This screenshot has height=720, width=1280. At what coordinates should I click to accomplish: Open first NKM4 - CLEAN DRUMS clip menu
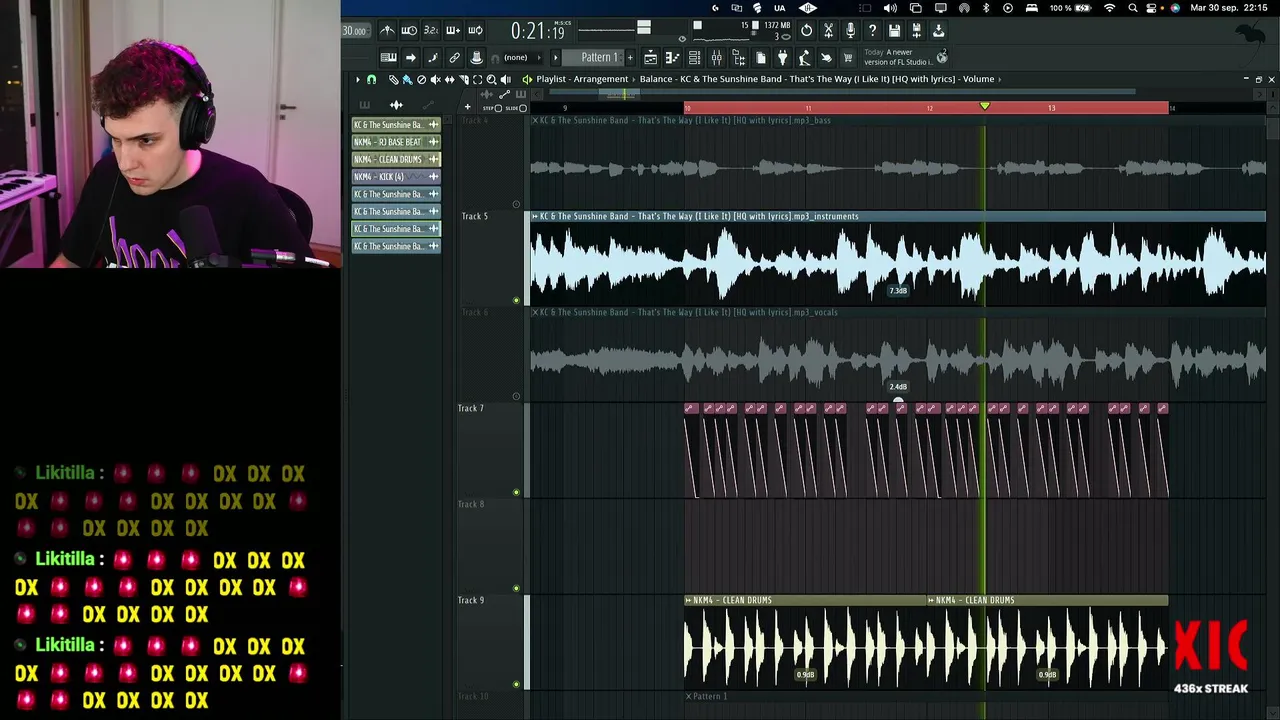tap(689, 600)
